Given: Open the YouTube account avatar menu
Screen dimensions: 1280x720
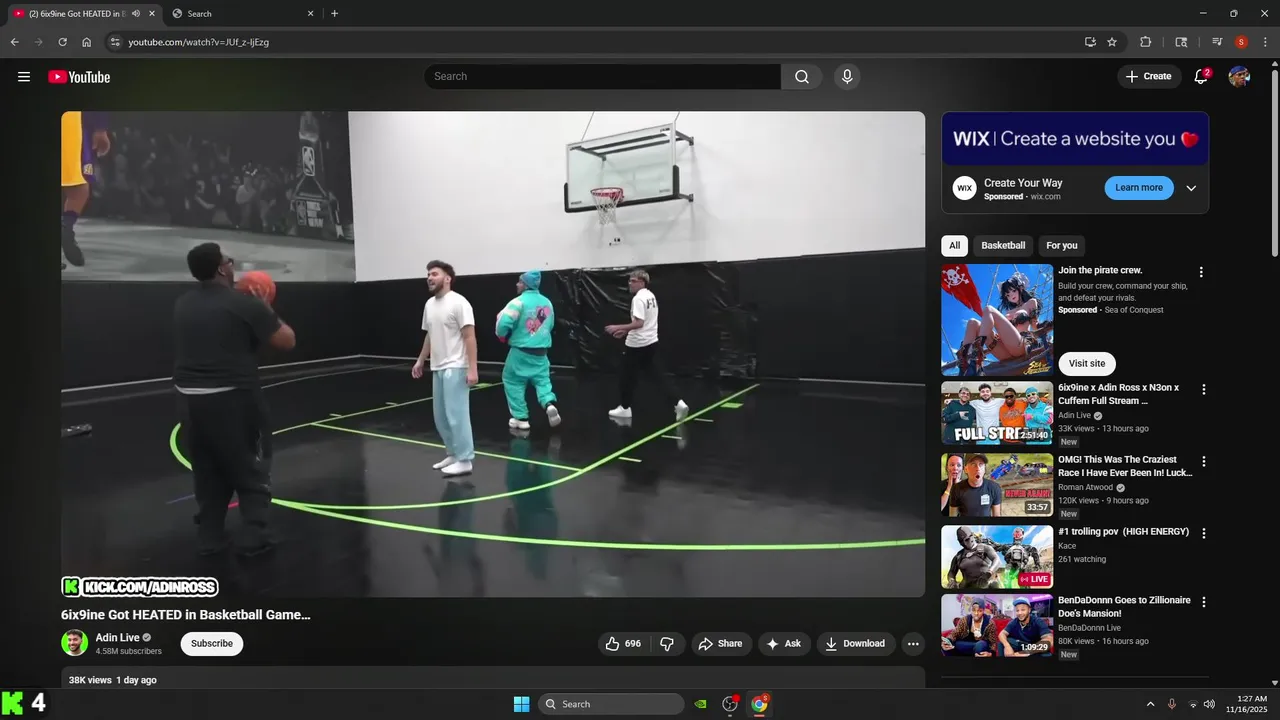Looking at the screenshot, I should click(1239, 77).
